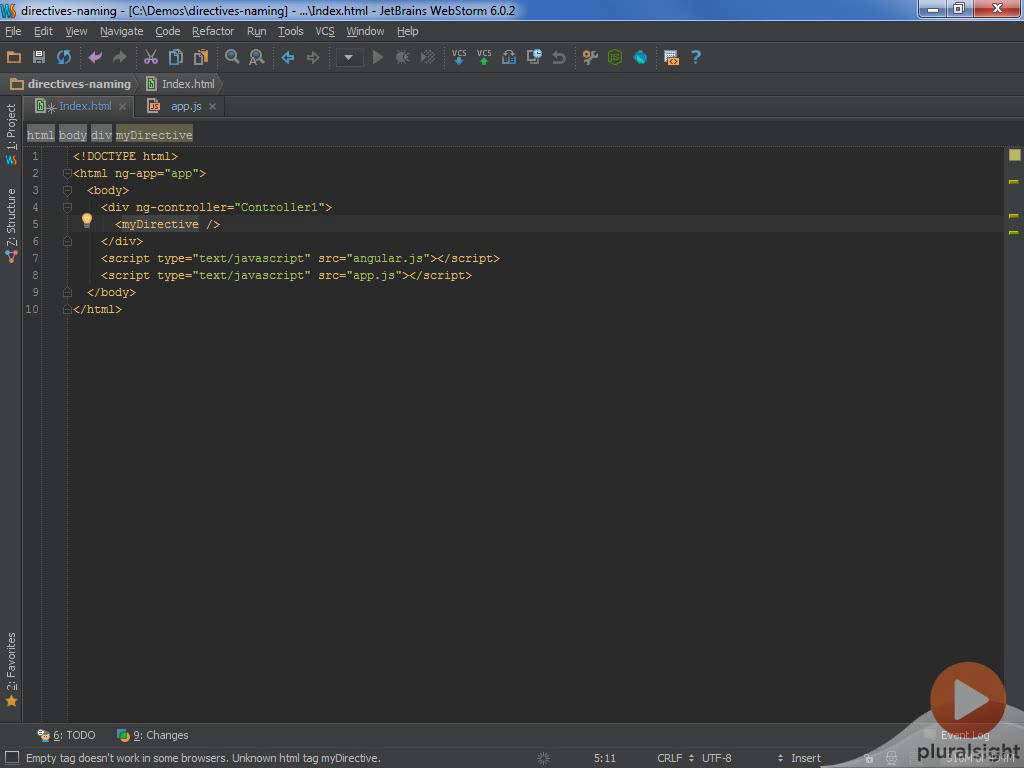The width and height of the screenshot is (1024, 768).
Task: Toggle the Insert mode status indicator
Action: pyautogui.click(x=806, y=758)
